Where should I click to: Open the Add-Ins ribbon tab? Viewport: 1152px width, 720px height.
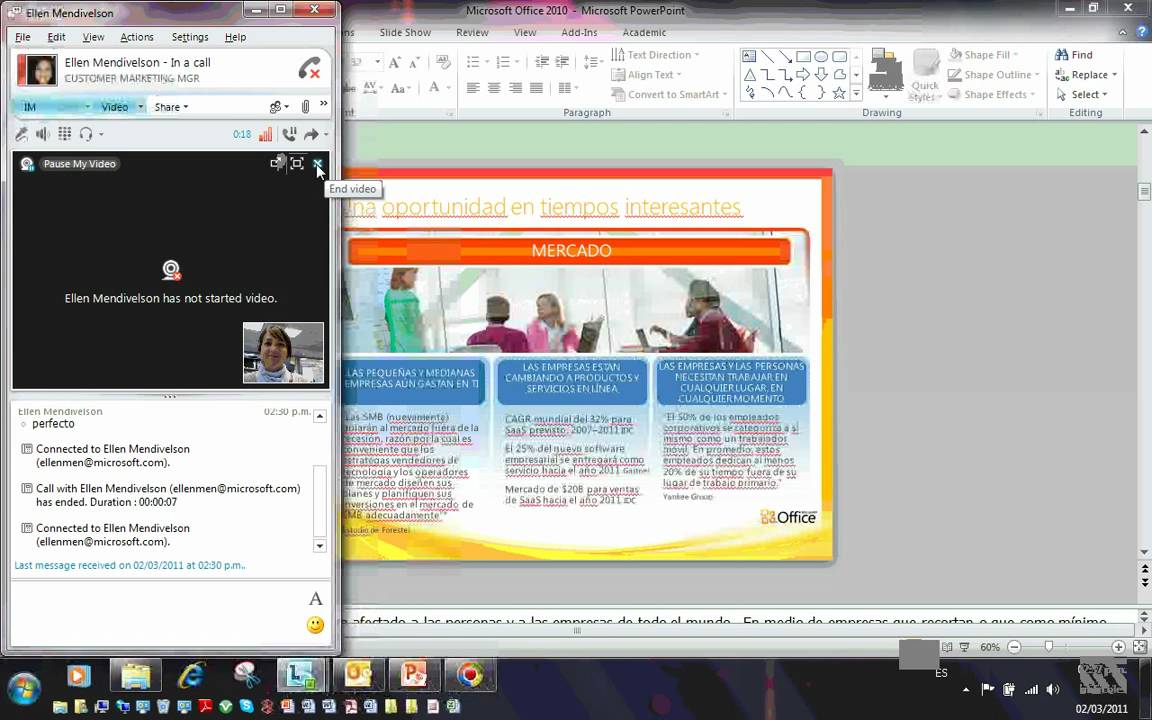pyautogui.click(x=579, y=32)
